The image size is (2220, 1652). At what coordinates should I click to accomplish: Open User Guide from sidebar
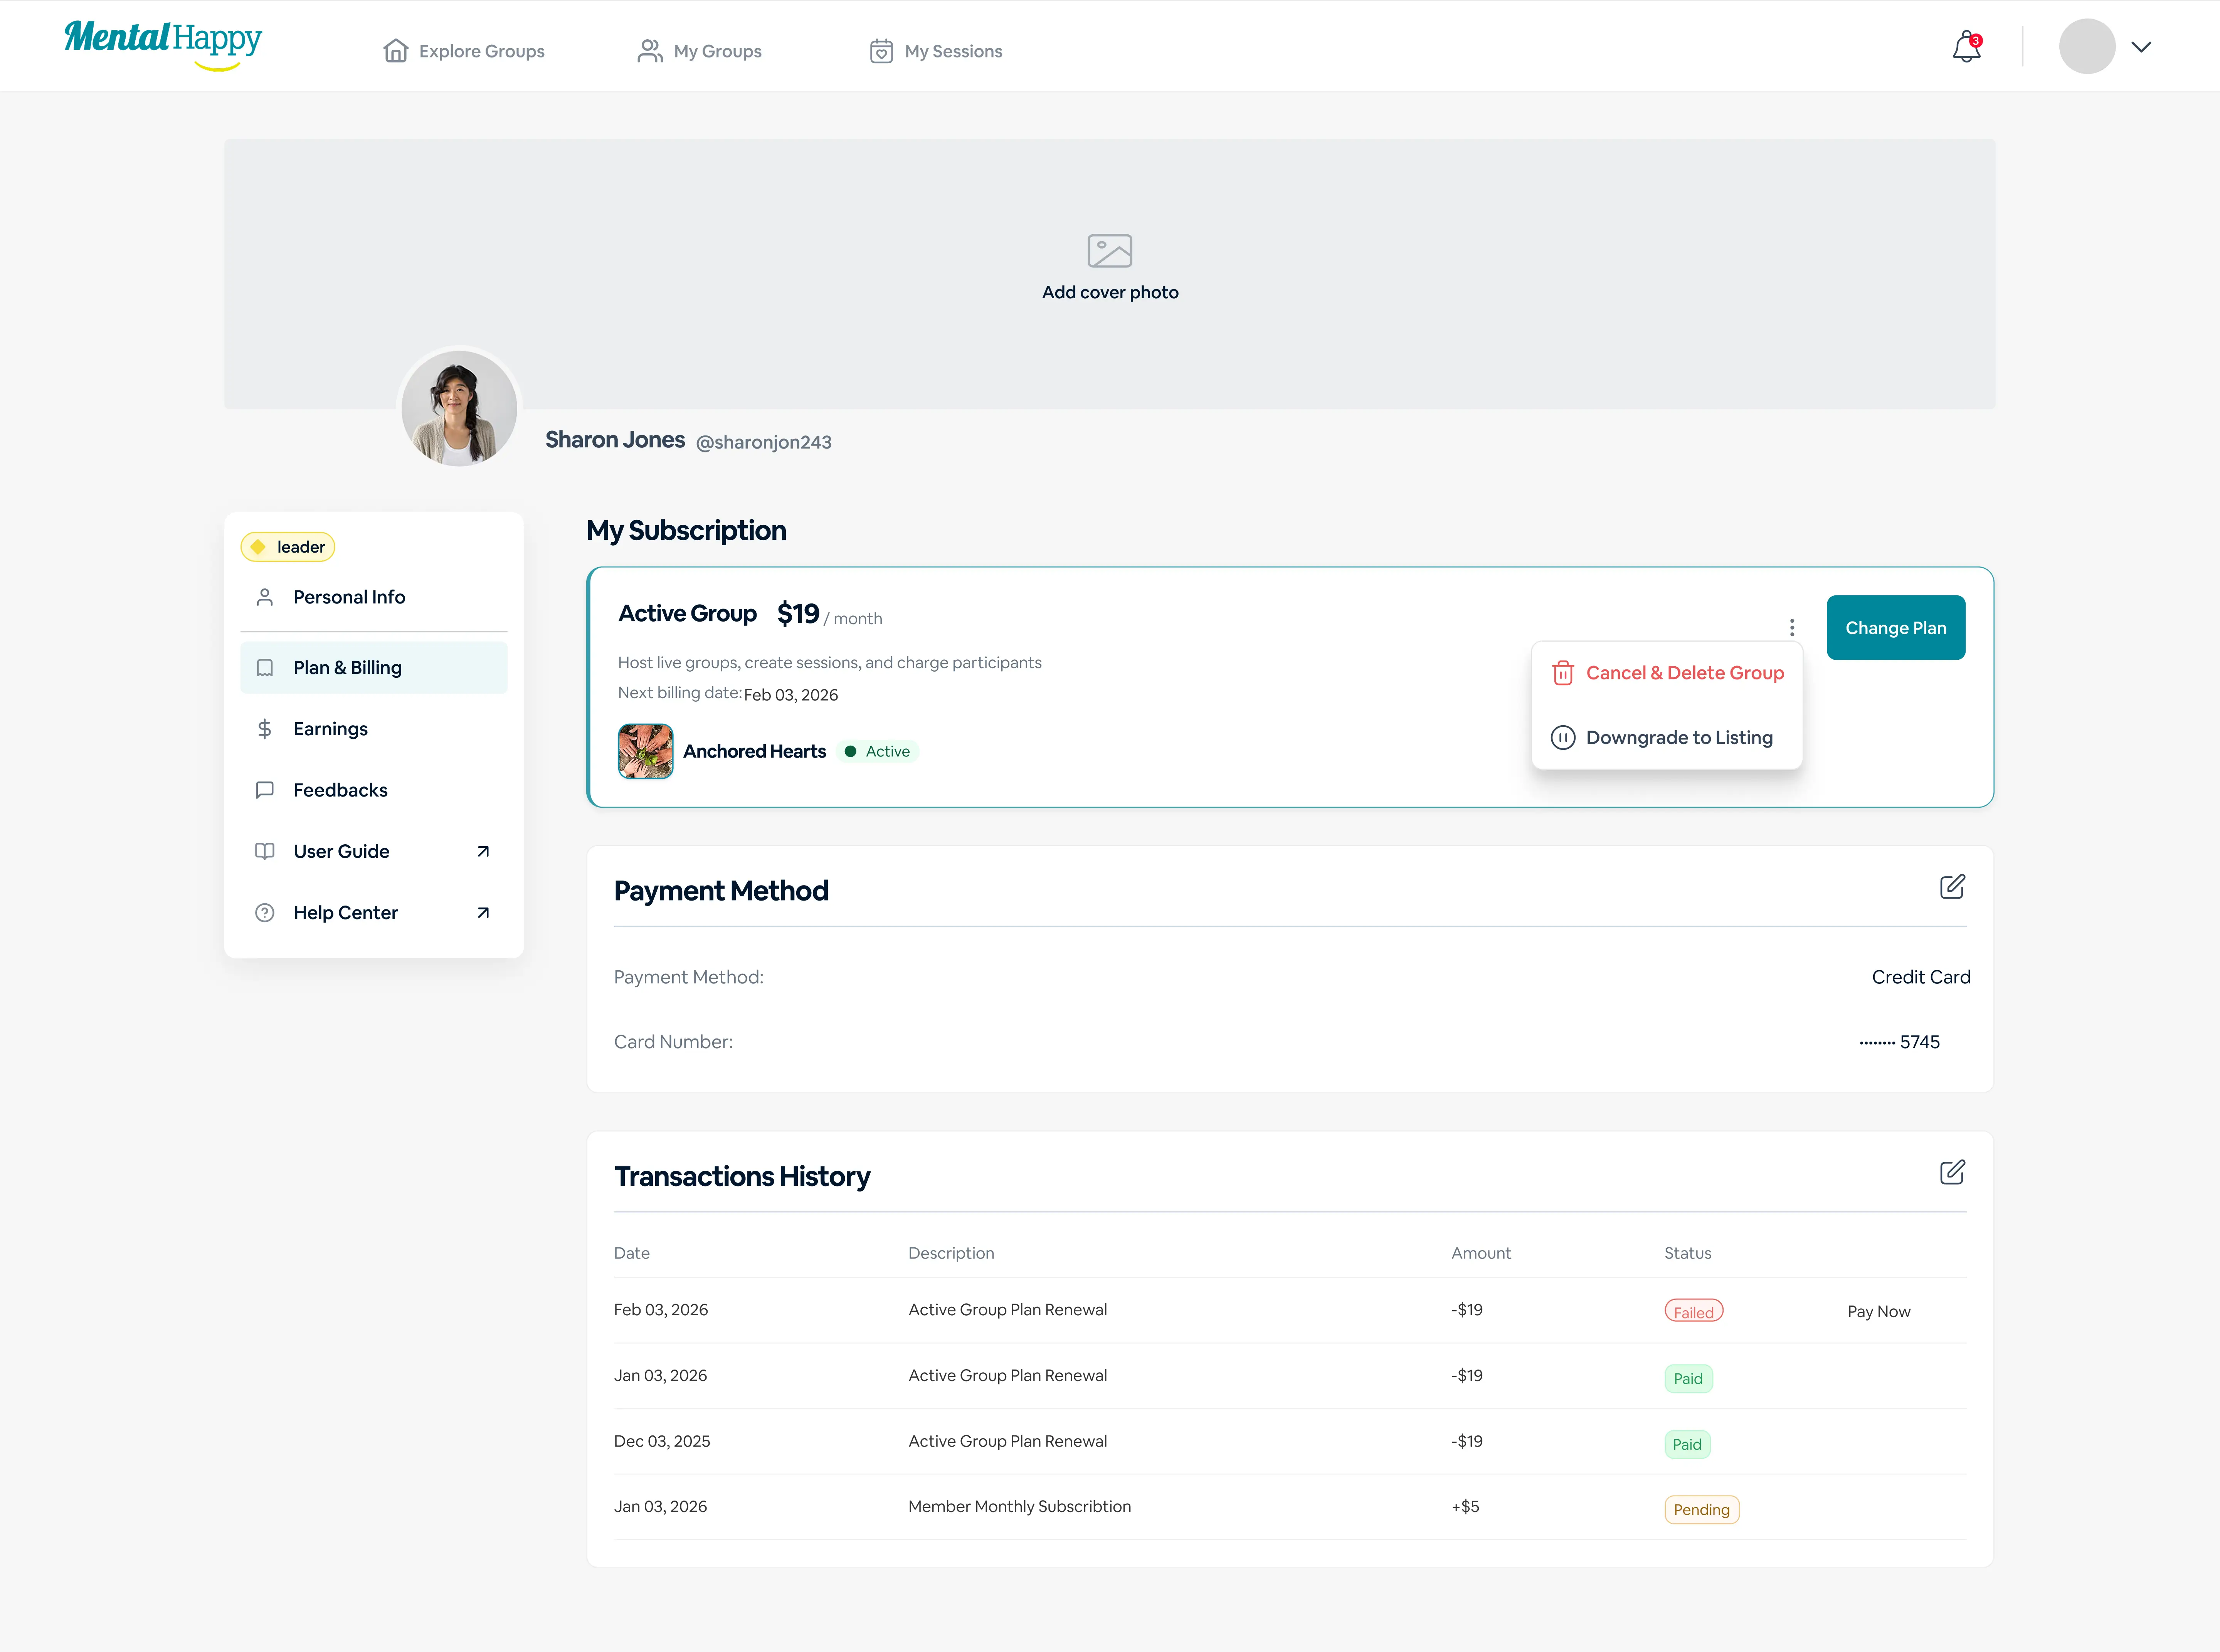pos(374,851)
